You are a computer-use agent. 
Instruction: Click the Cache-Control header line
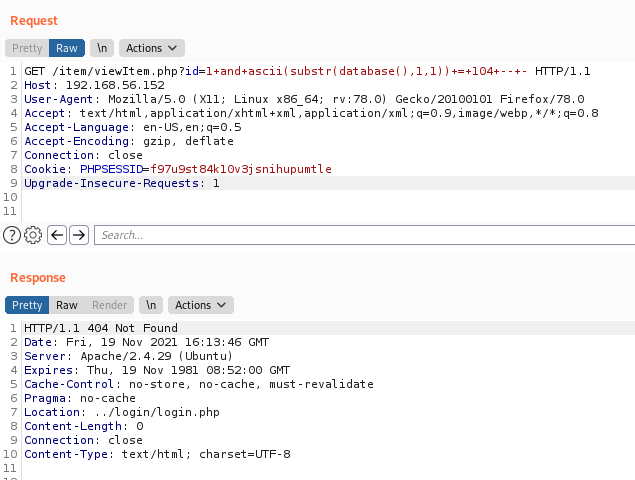pyautogui.click(x=199, y=384)
